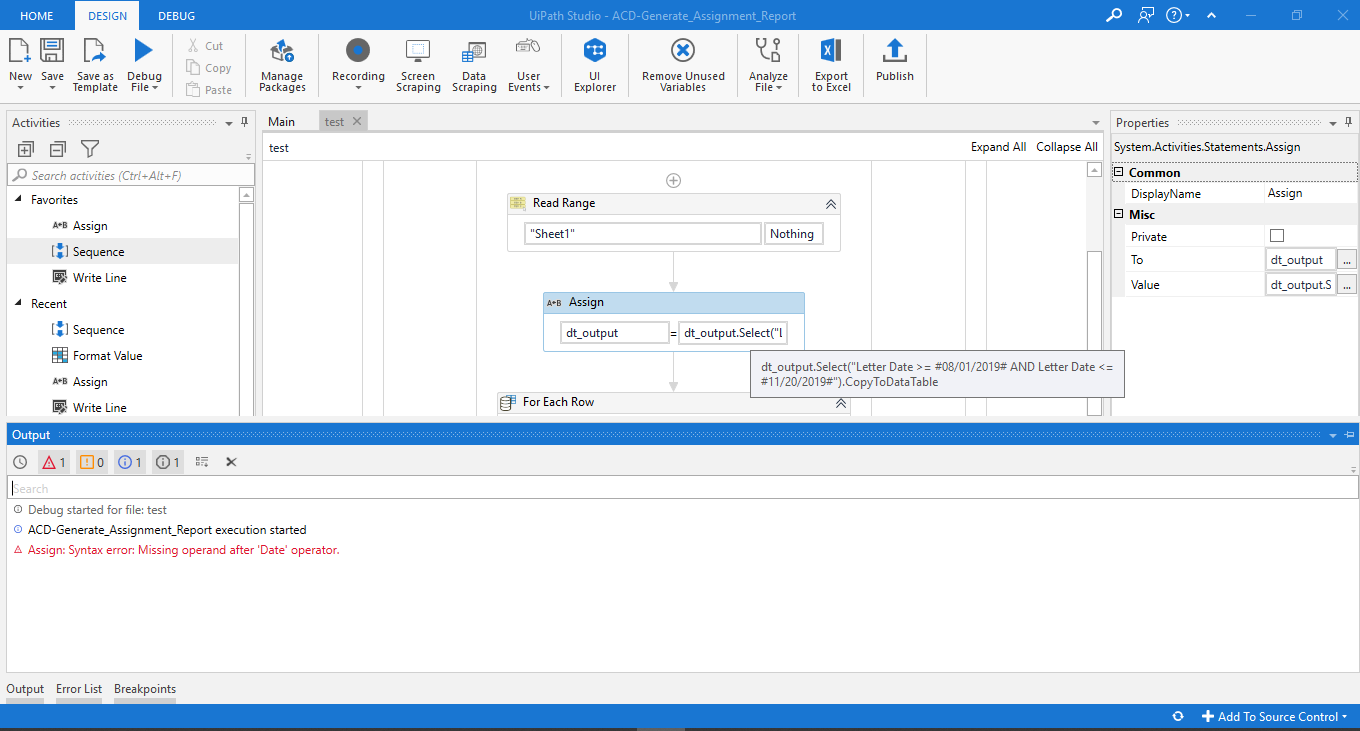Image resolution: width=1360 pixels, height=731 pixels.
Task: Open the activities Filter
Action: click(89, 148)
